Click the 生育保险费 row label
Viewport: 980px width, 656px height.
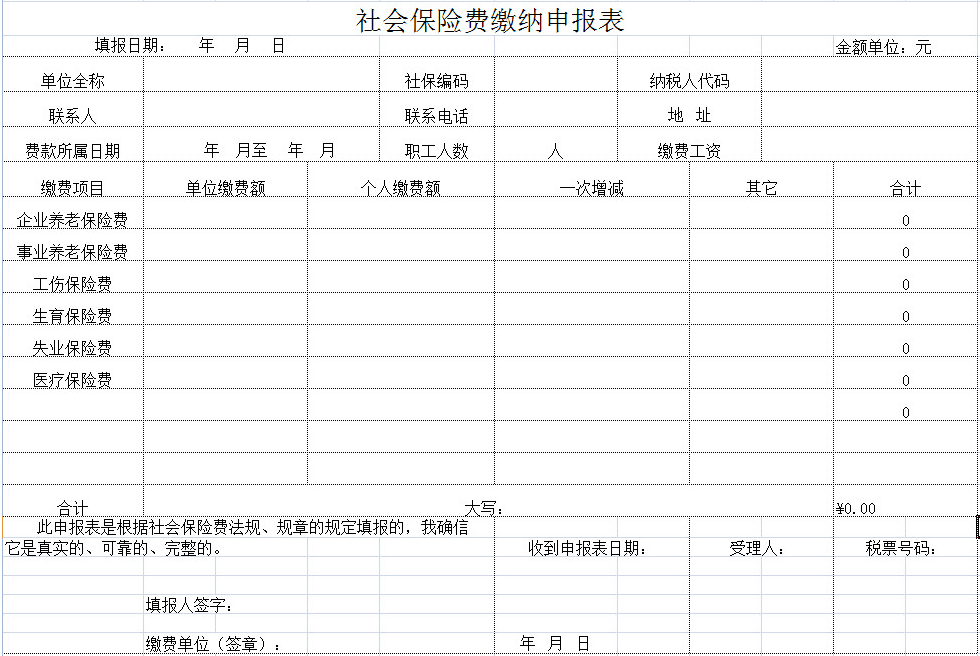pyautogui.click(x=72, y=316)
